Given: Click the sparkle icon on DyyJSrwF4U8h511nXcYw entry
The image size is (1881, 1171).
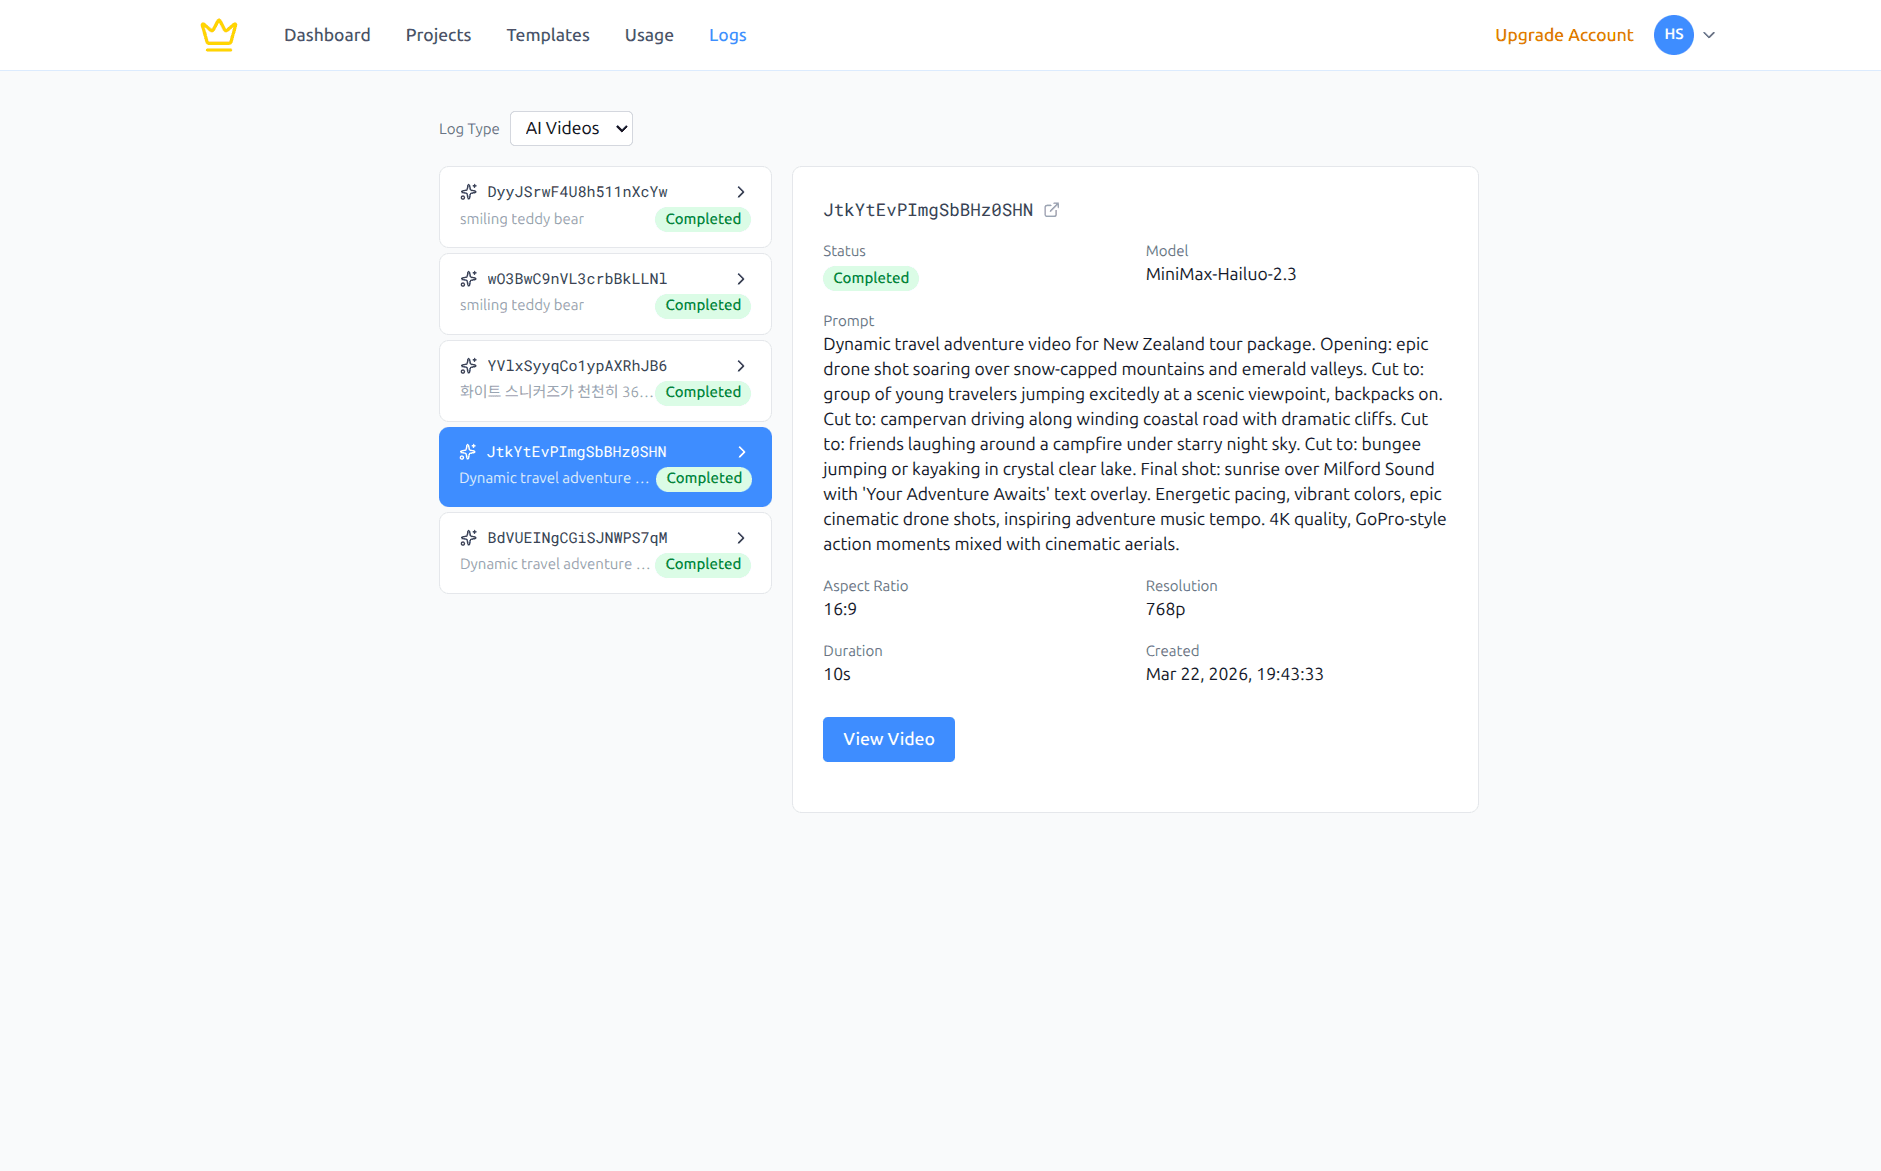Looking at the screenshot, I should (470, 191).
